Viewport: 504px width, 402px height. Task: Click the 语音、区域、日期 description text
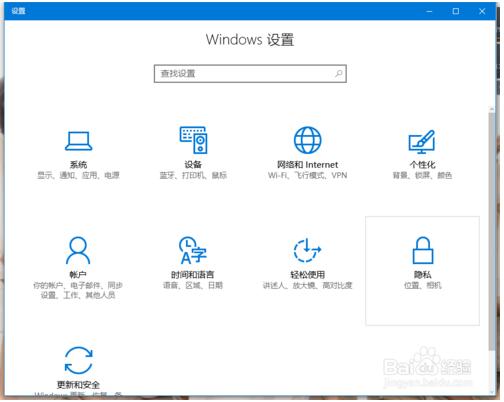tap(193, 285)
